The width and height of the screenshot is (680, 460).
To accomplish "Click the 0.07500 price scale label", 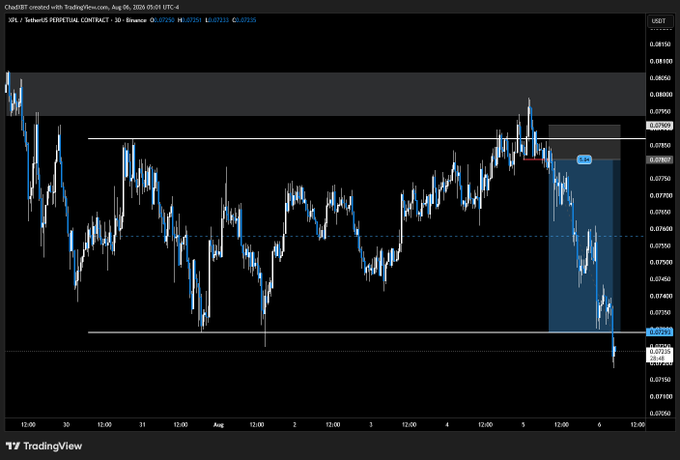I will point(659,262).
